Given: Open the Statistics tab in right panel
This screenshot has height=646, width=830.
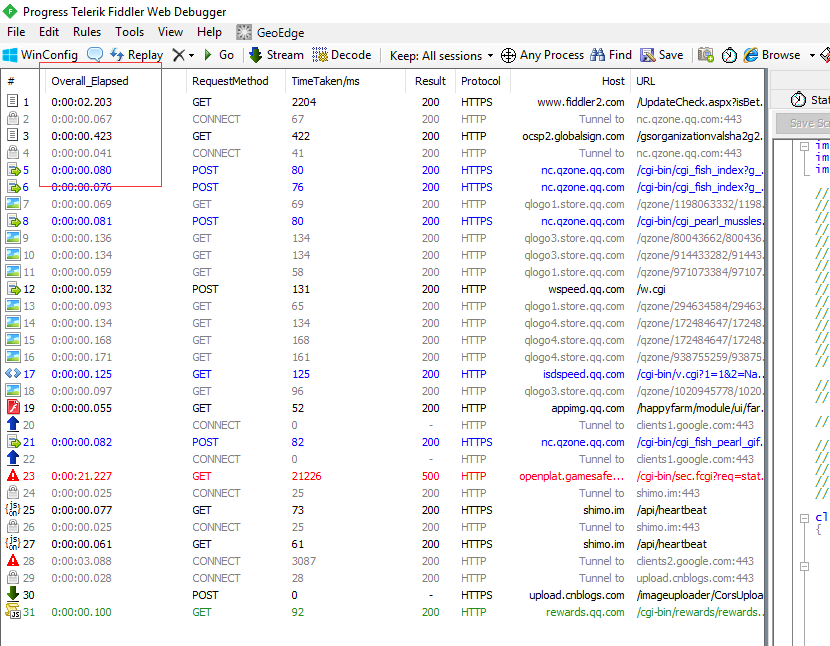Looking at the screenshot, I should pos(810,100).
